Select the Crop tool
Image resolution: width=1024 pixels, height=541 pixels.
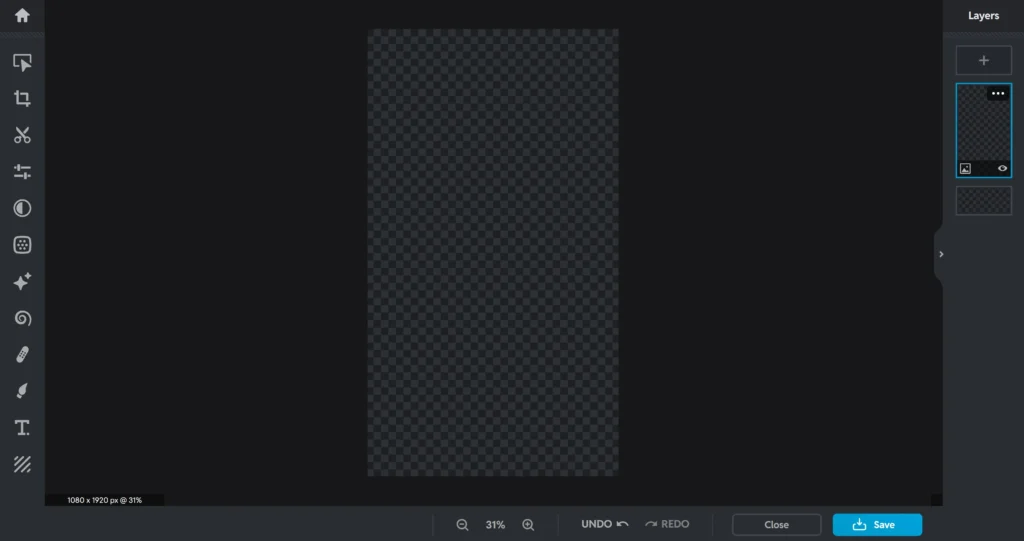(22, 99)
